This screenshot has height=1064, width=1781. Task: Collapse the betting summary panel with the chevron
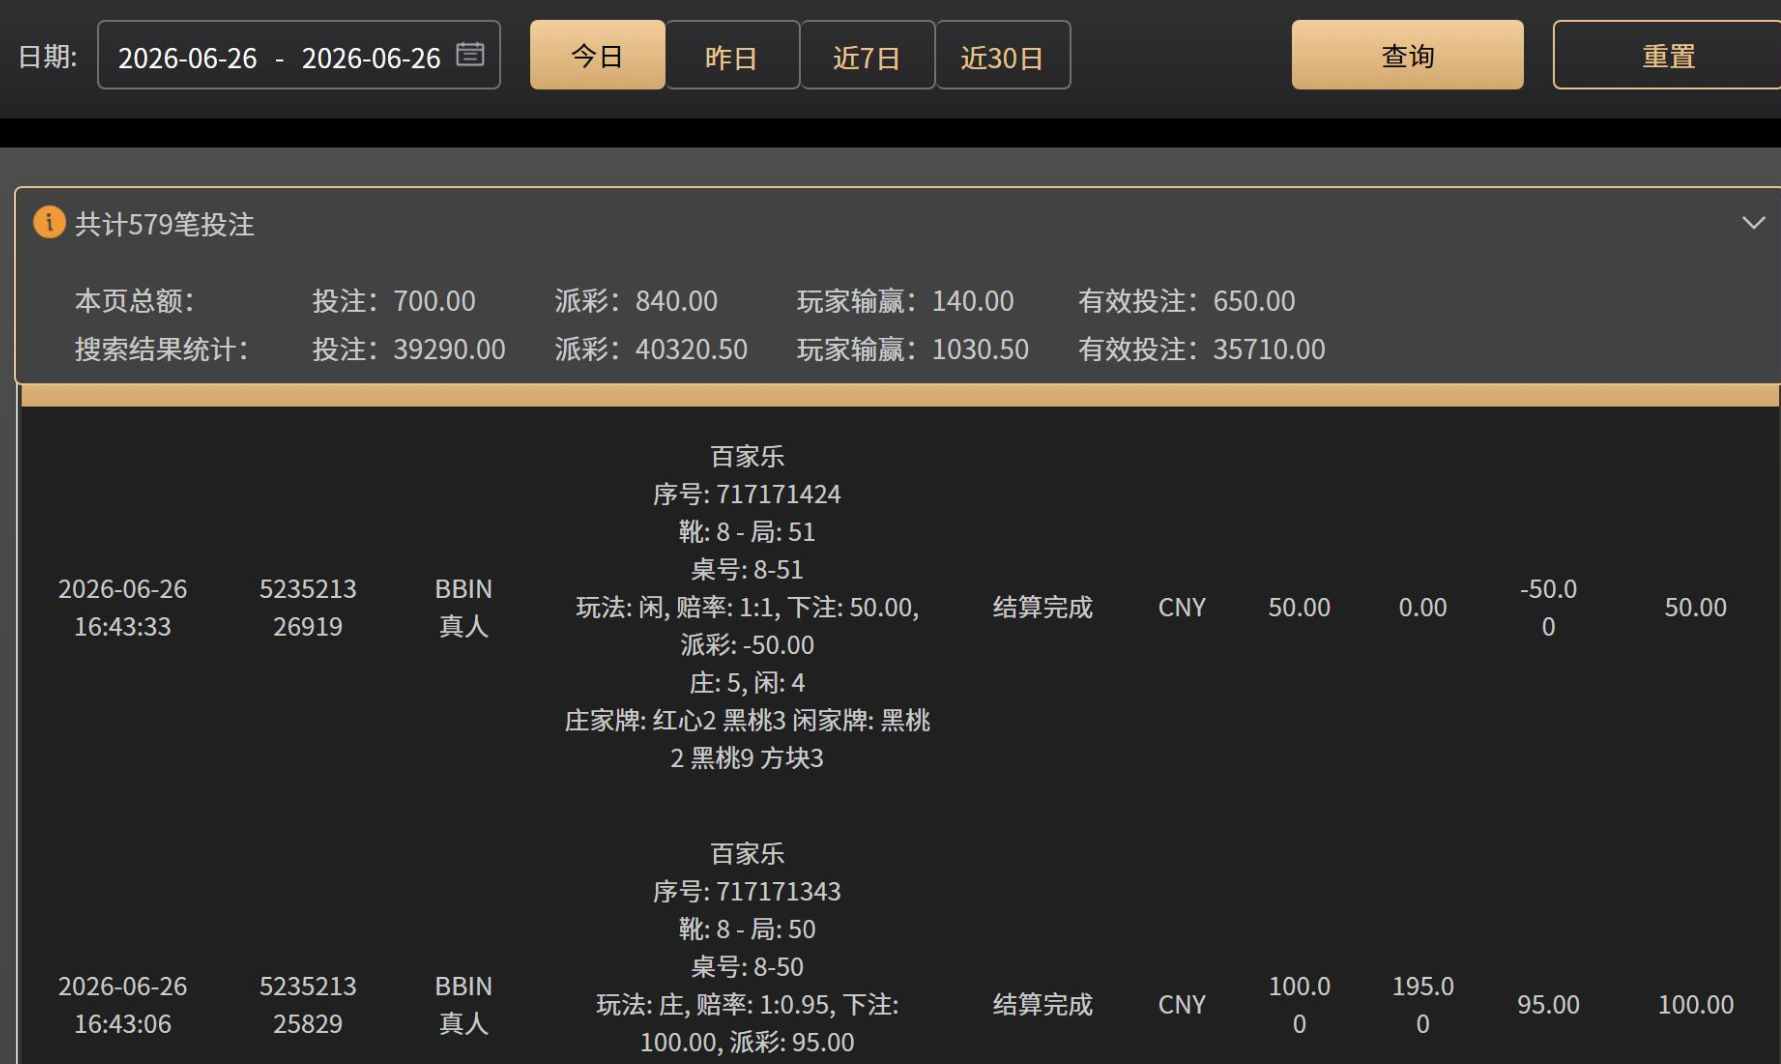[x=1753, y=223]
